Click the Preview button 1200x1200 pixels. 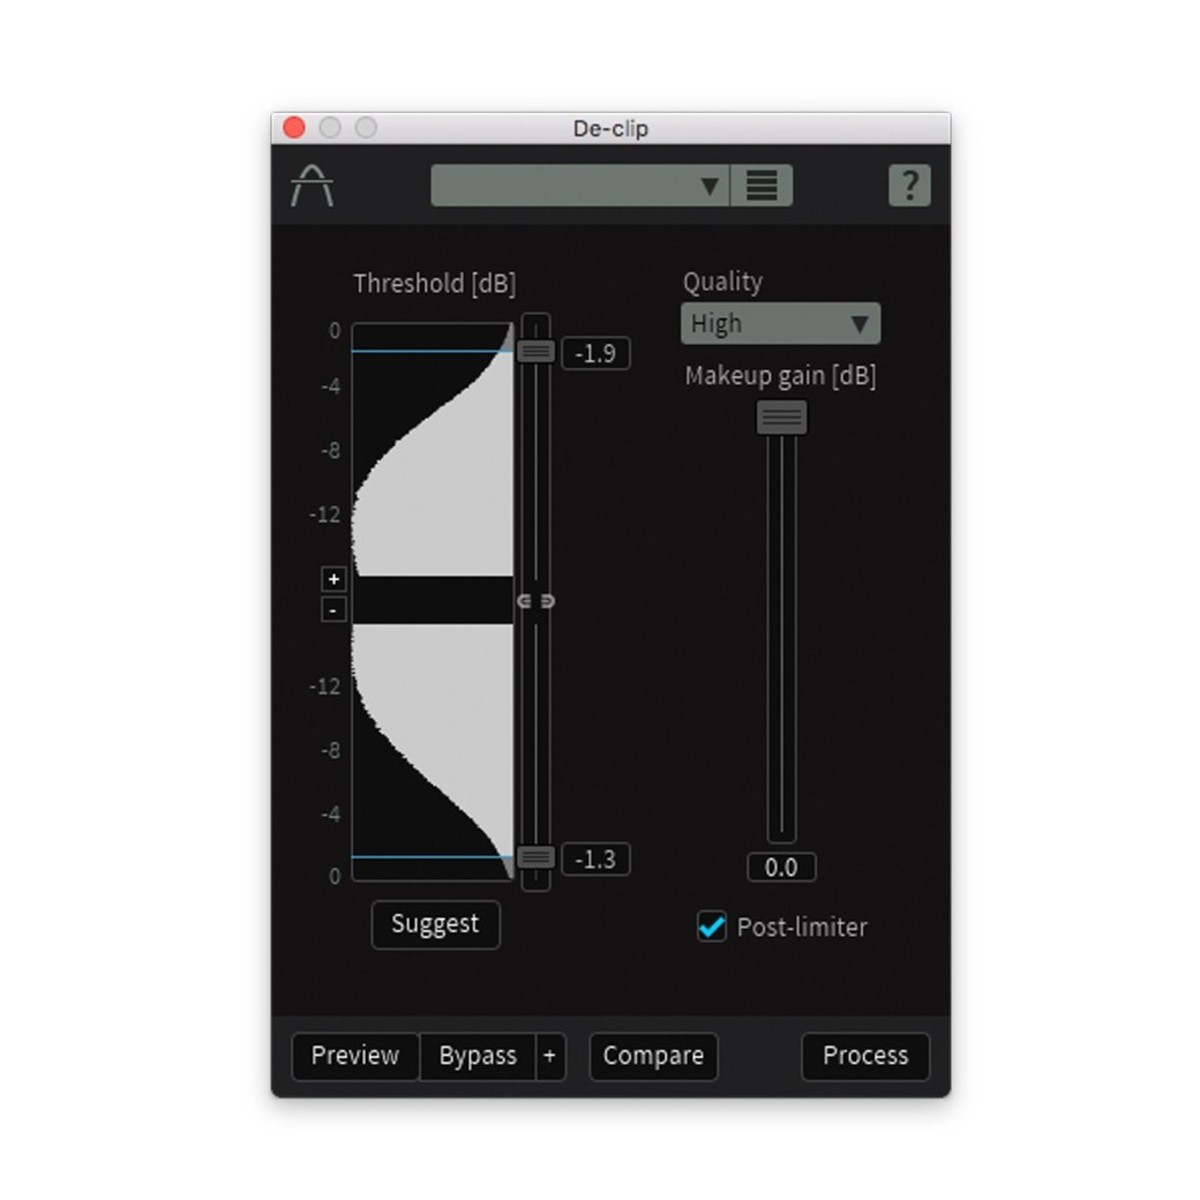[355, 1056]
